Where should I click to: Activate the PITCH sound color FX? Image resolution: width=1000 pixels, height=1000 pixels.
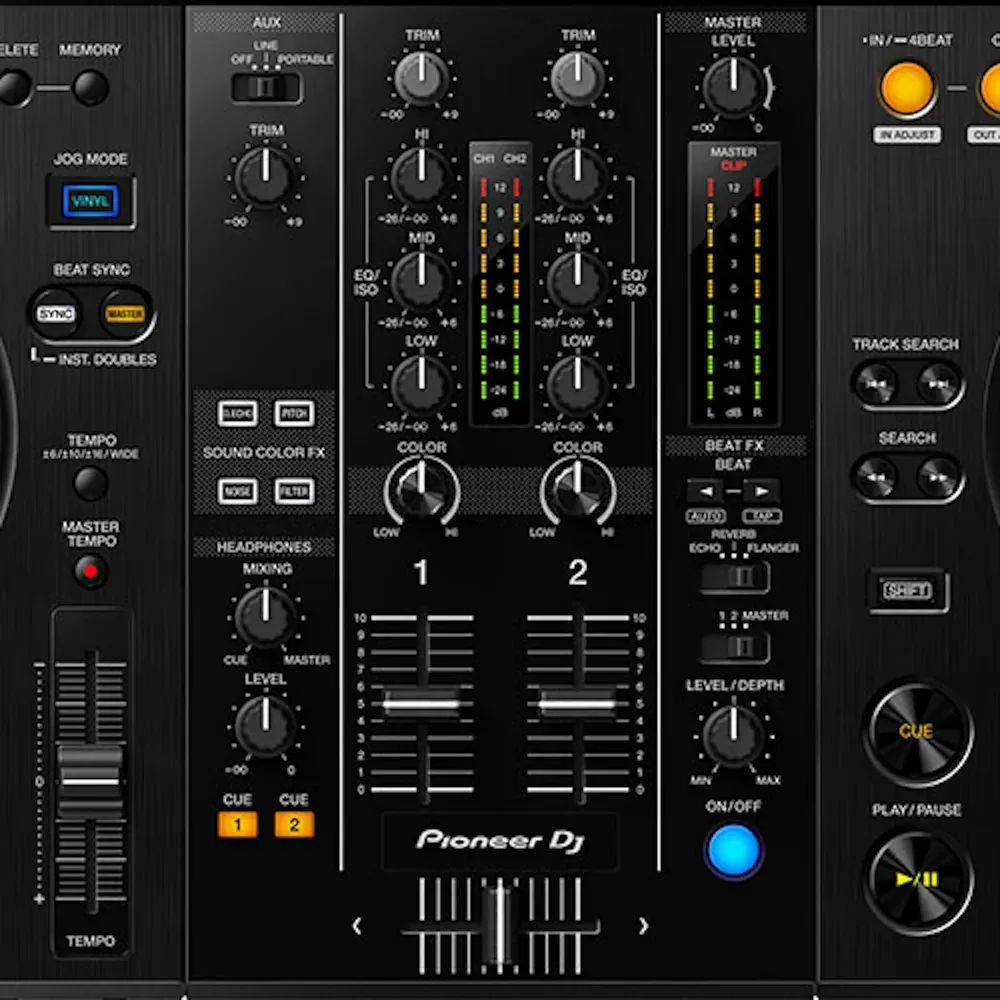pos(294,413)
